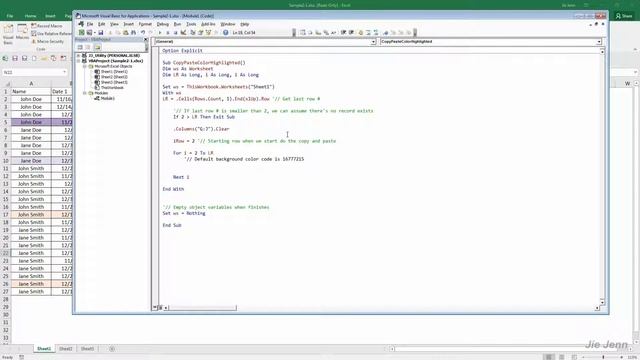640x360 pixels.
Task: Click the Insert UserForm toolbar icon
Action: click(89, 33)
